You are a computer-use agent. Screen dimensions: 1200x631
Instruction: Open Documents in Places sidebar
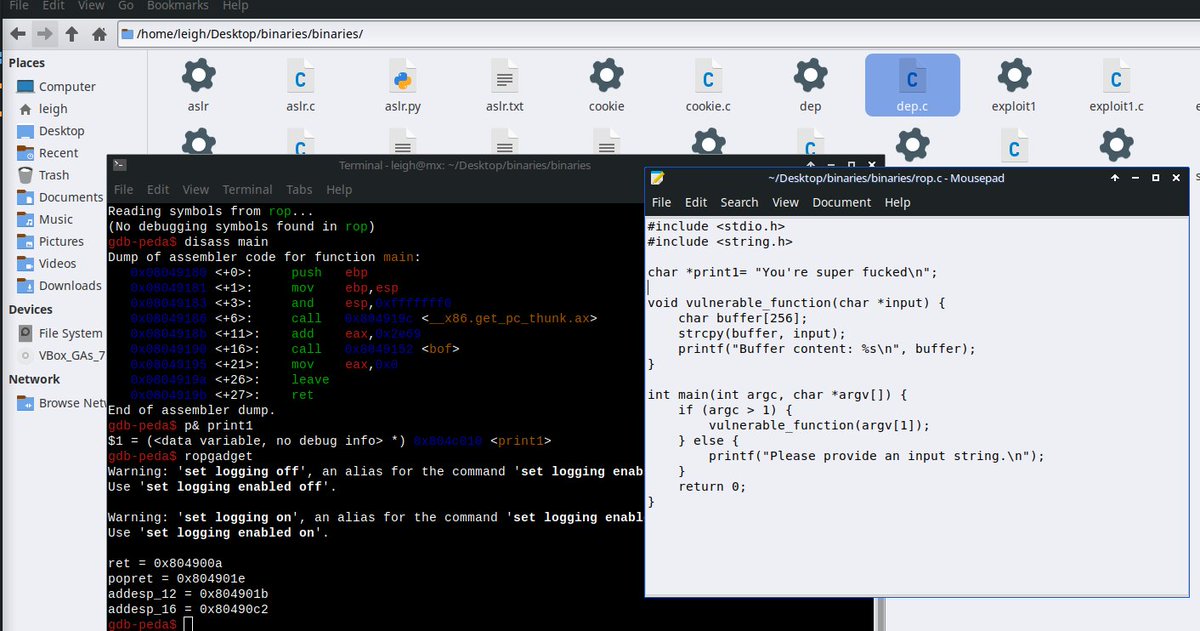coord(60,197)
